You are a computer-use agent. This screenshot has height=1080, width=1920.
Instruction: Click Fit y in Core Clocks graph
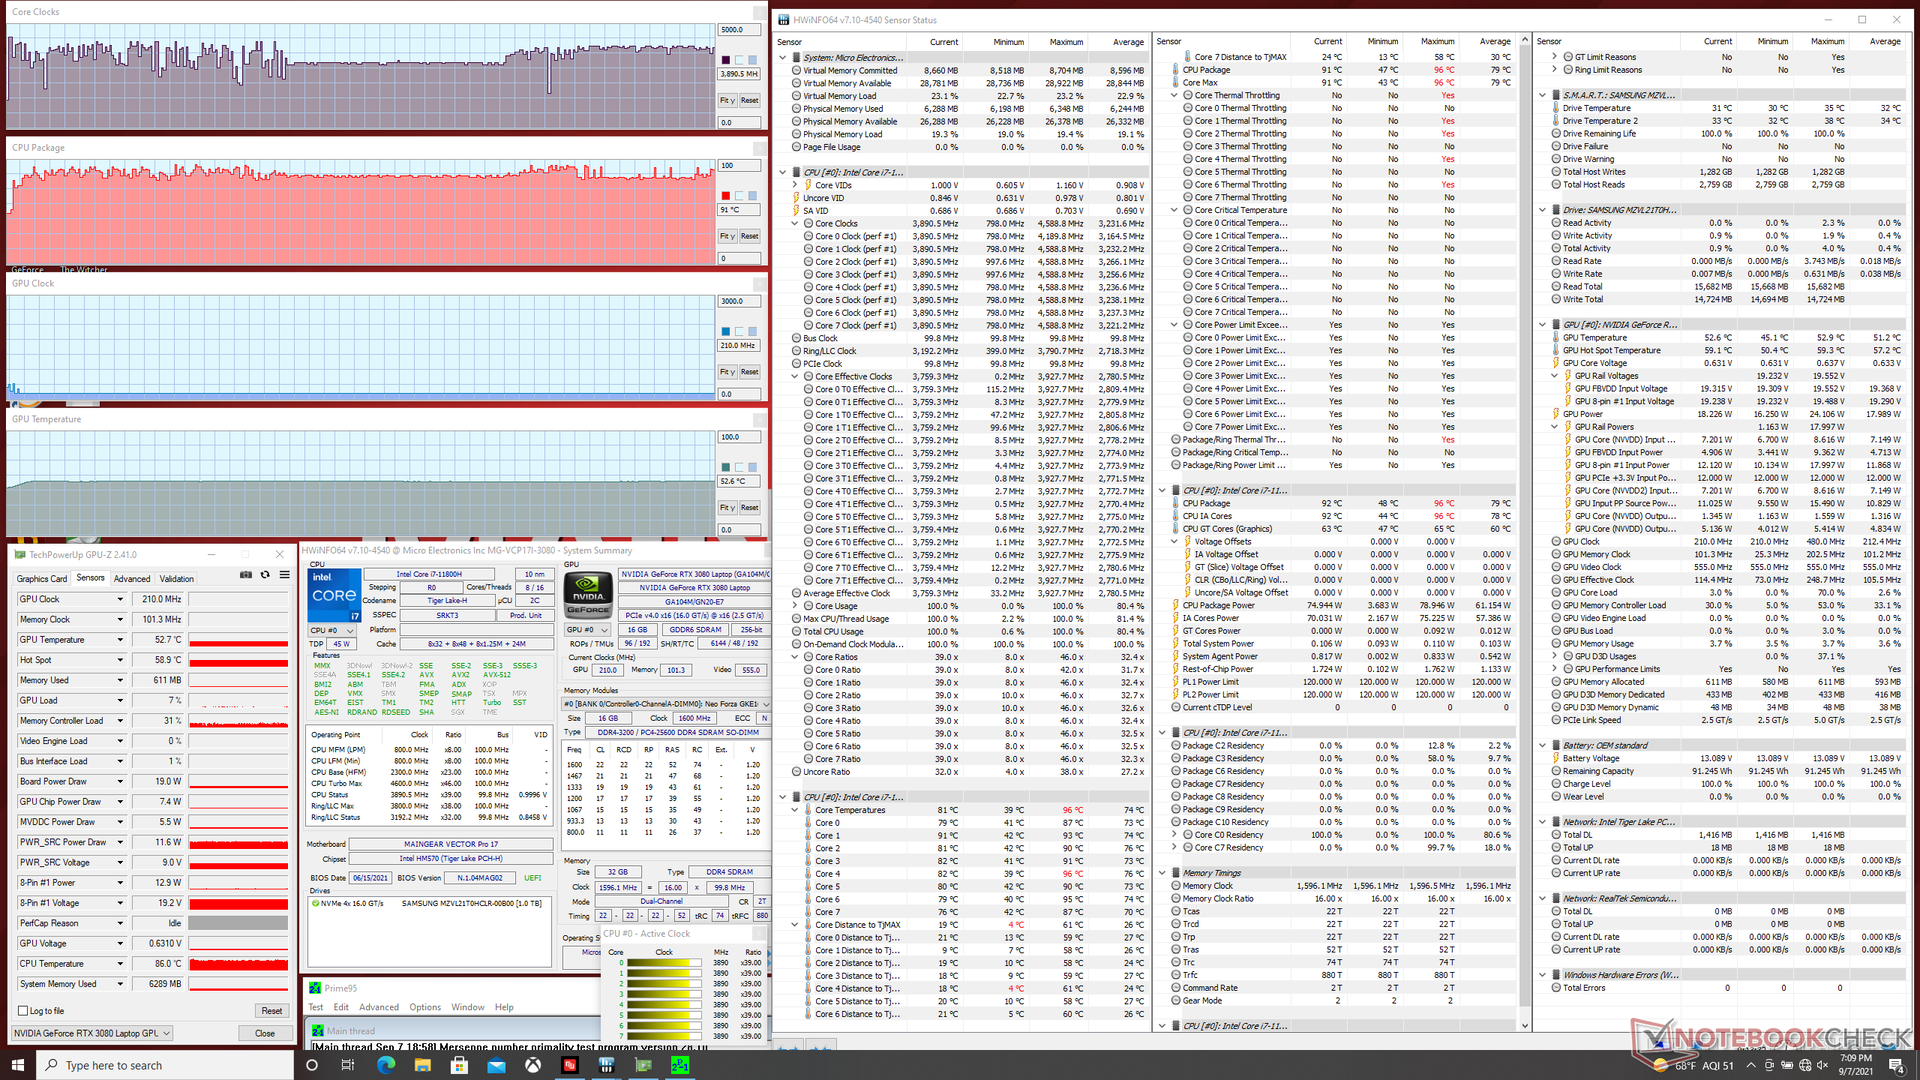(x=728, y=101)
